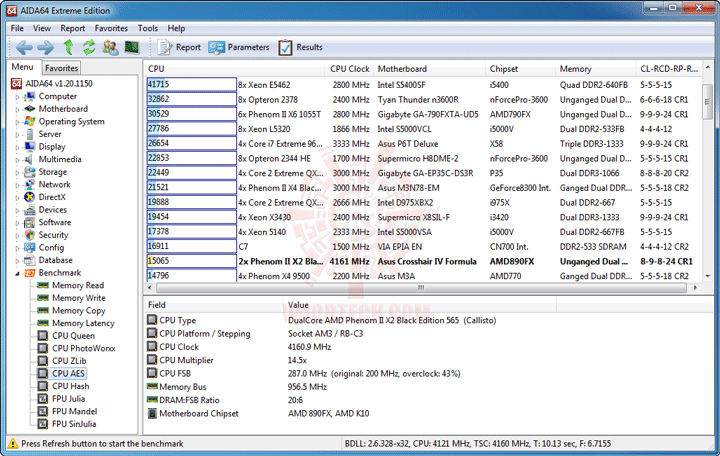720x456 pixels.
Task: Select the 6x Phenom II X6 1055T row
Action: (x=423, y=114)
